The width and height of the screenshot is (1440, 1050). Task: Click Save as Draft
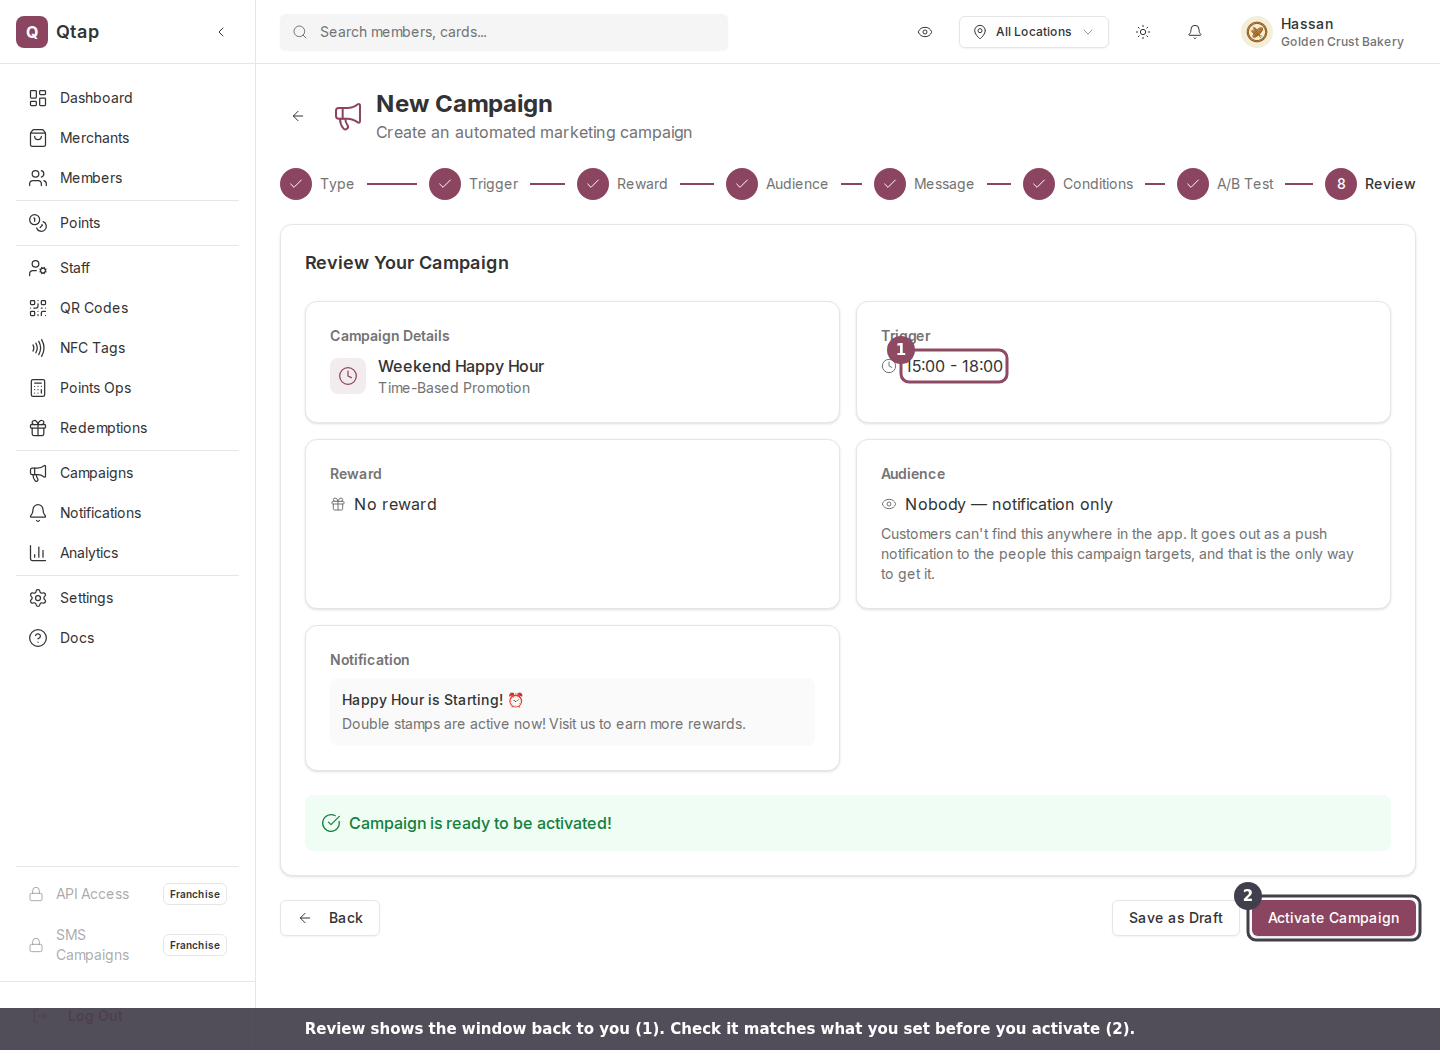pyautogui.click(x=1176, y=918)
